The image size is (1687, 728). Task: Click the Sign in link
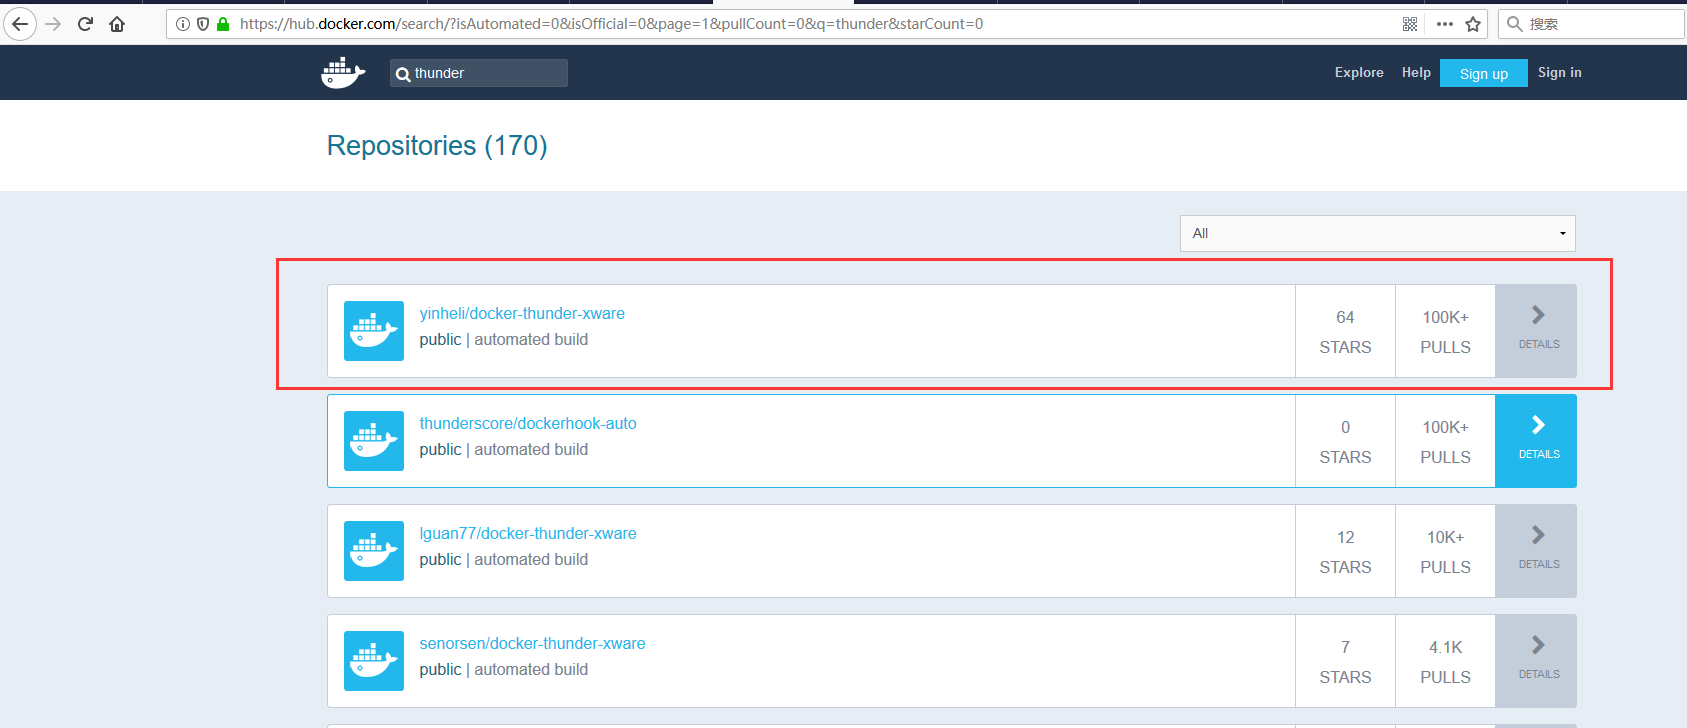(x=1560, y=72)
